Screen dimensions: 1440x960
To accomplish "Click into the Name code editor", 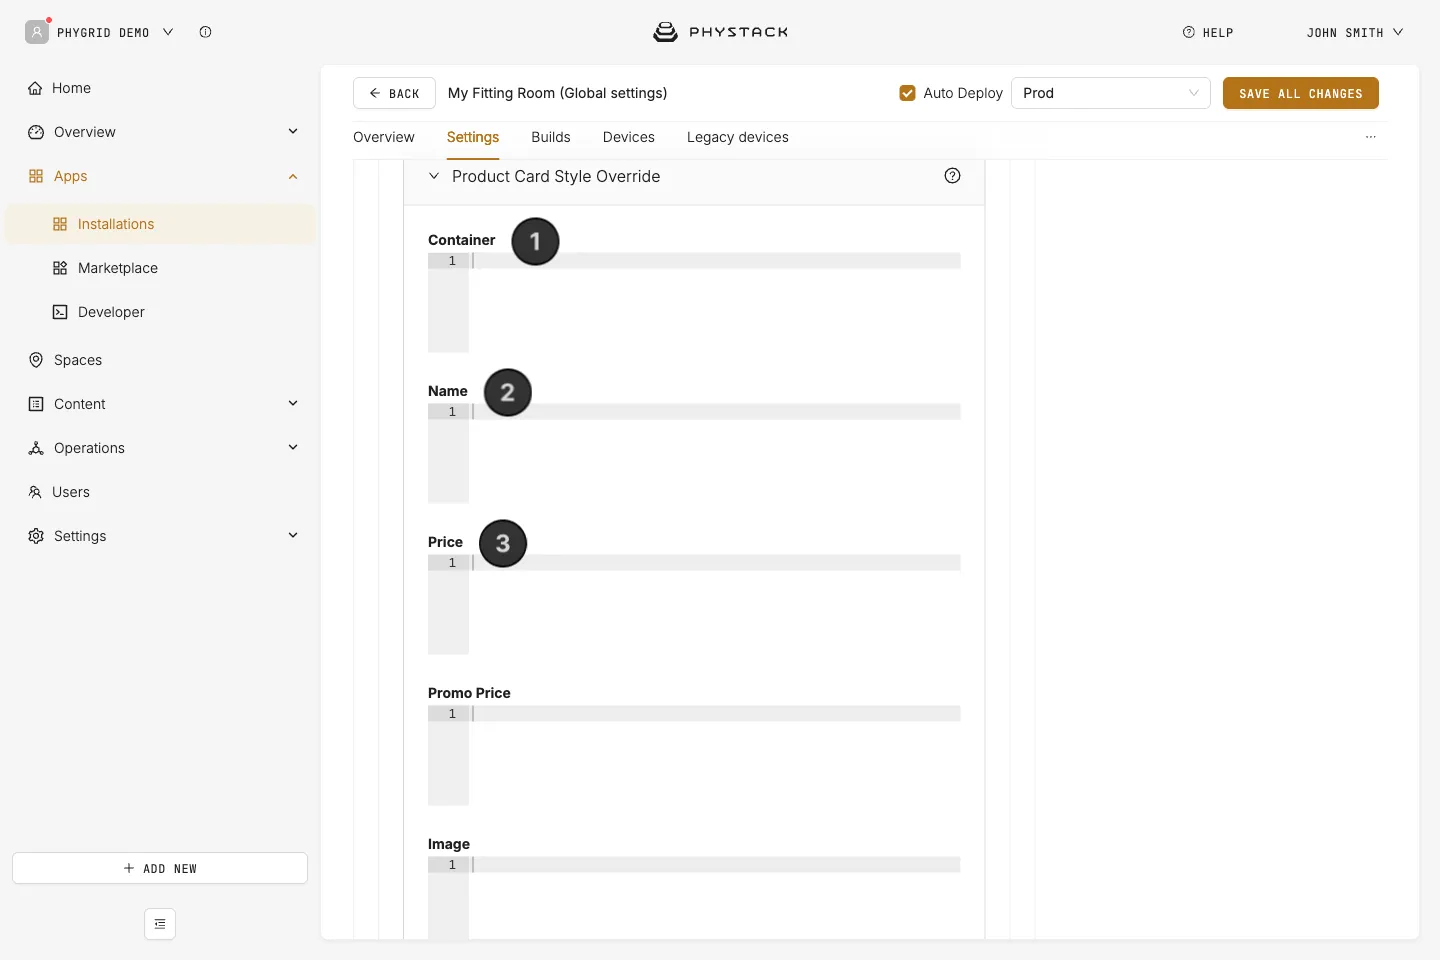I will pos(694,454).
